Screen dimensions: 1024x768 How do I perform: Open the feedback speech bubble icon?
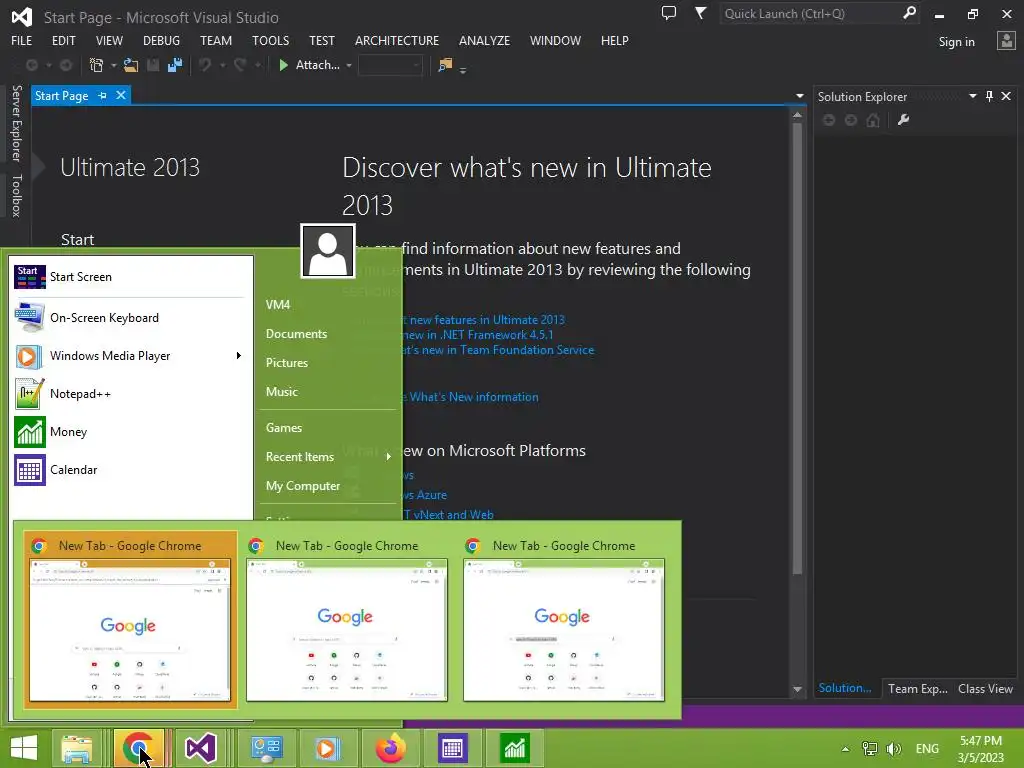tap(669, 13)
